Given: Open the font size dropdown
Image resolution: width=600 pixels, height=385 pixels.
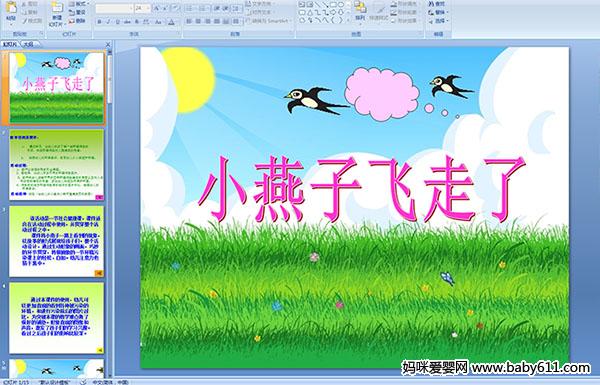Looking at the screenshot, I should (x=148, y=8).
